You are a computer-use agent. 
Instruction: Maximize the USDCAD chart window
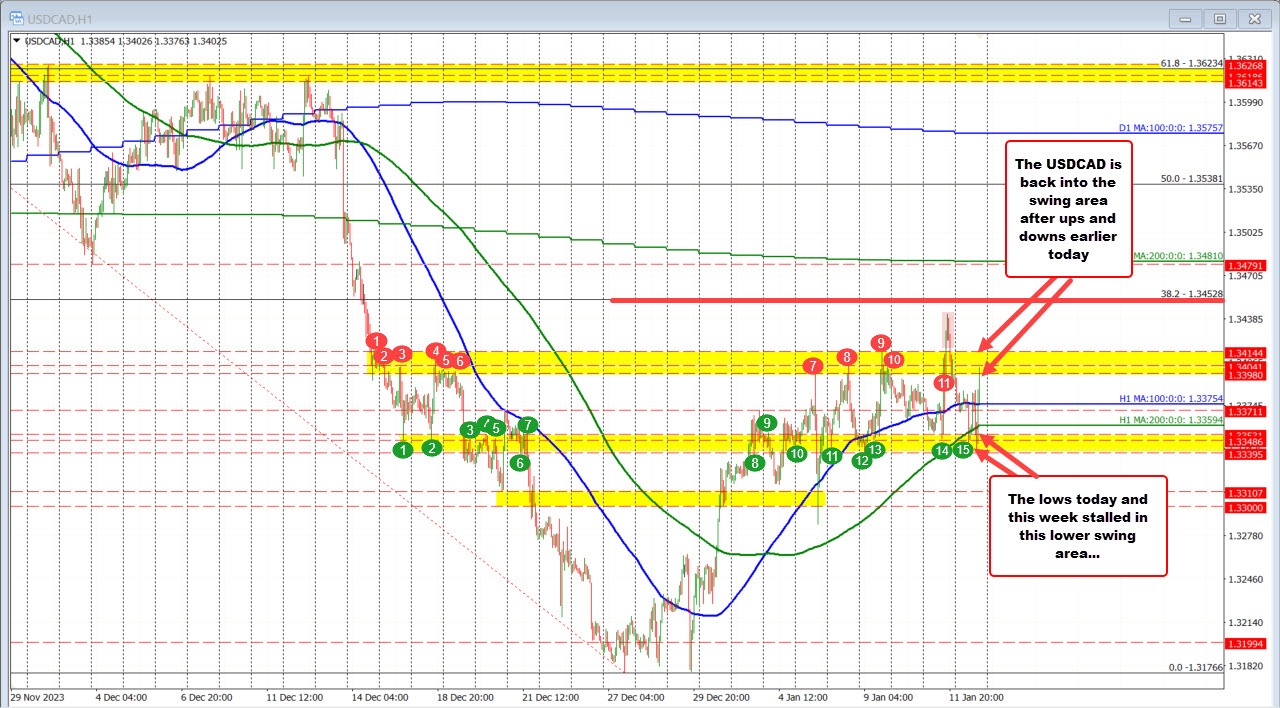pyautogui.click(x=1219, y=17)
